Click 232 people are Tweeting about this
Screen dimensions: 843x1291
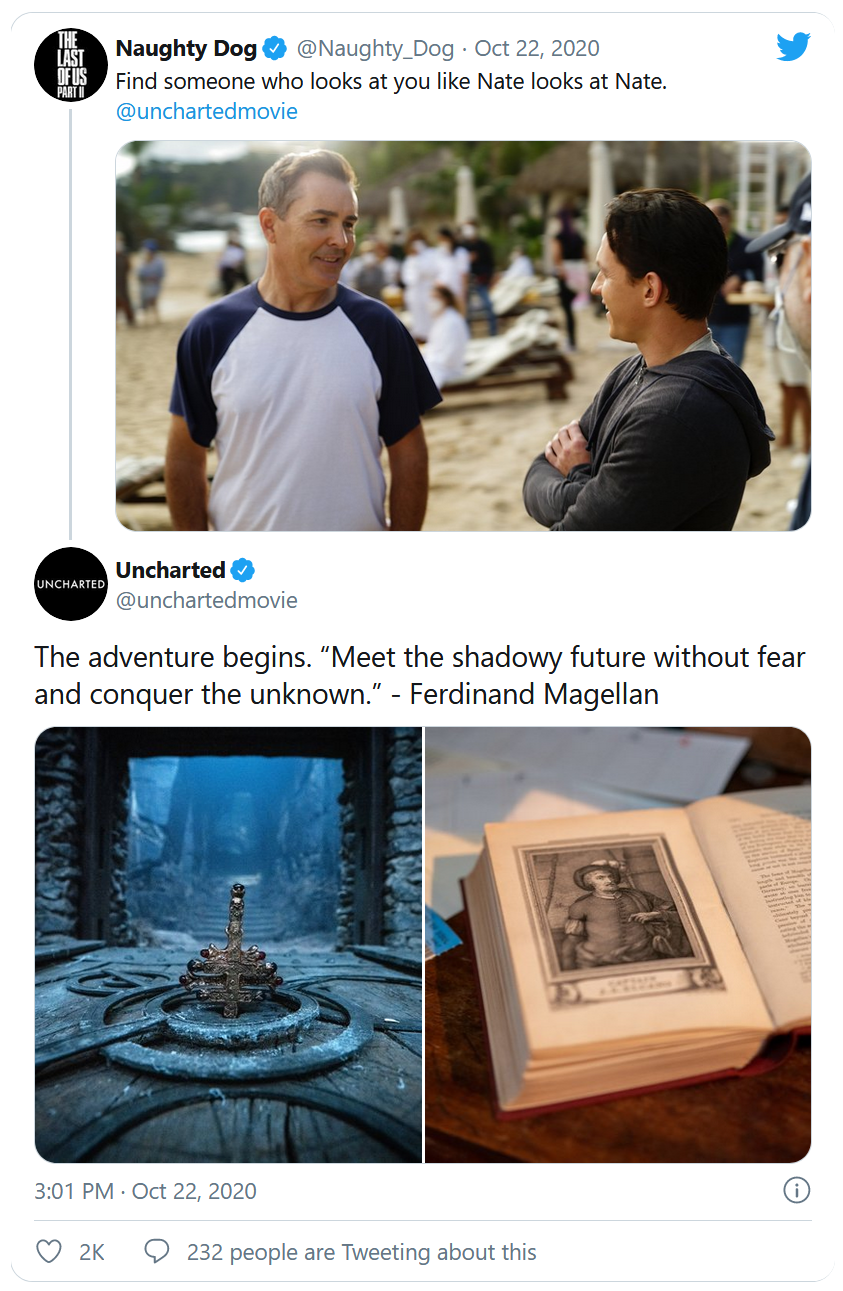(x=362, y=1252)
